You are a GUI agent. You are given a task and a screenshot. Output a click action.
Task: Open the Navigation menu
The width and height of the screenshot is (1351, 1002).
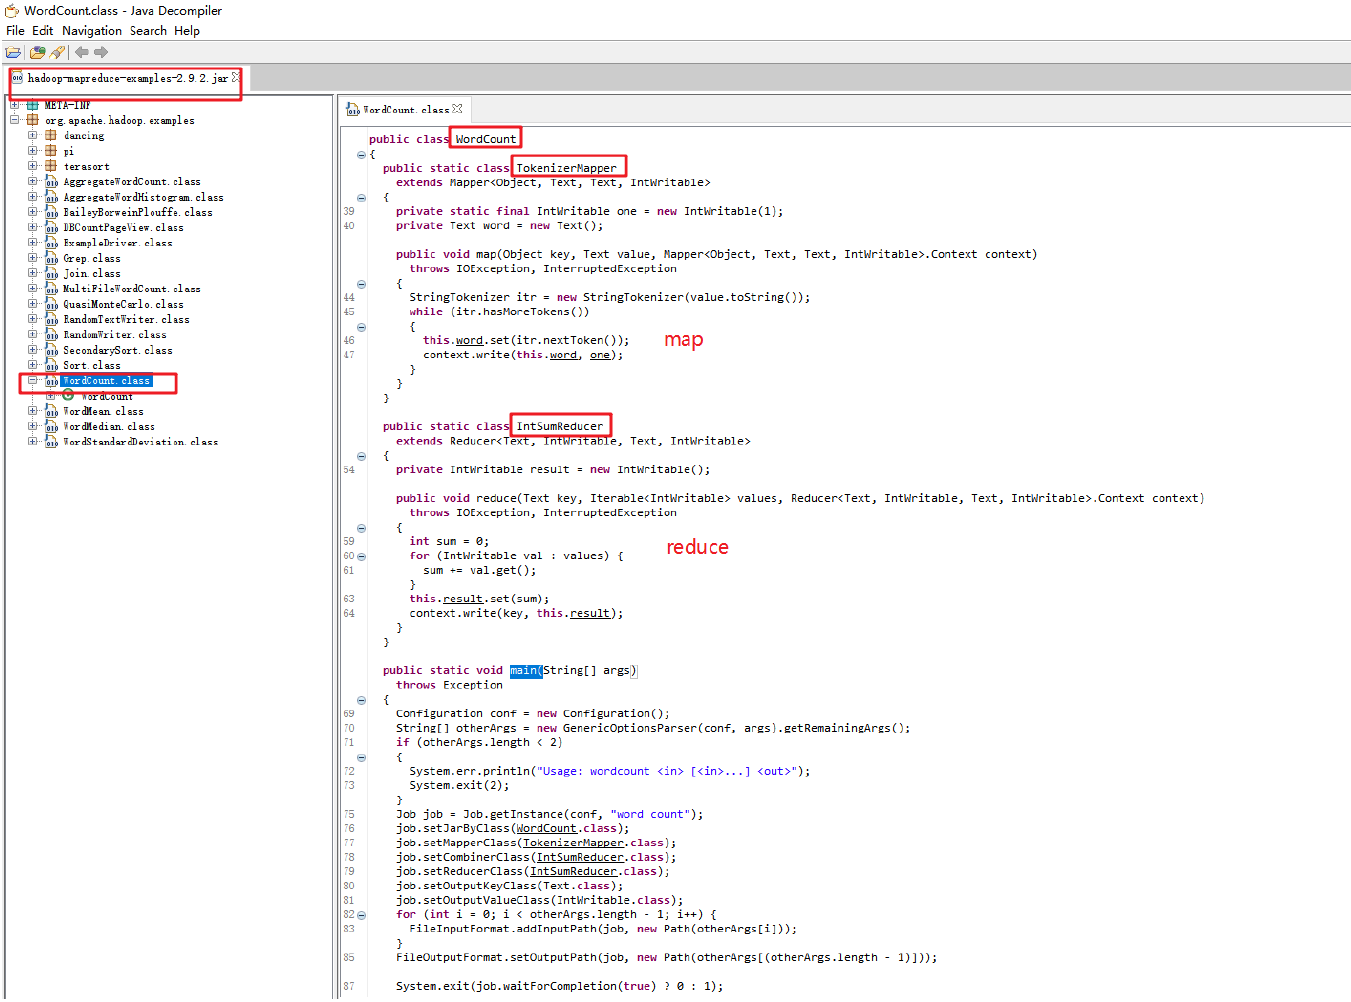(x=91, y=31)
